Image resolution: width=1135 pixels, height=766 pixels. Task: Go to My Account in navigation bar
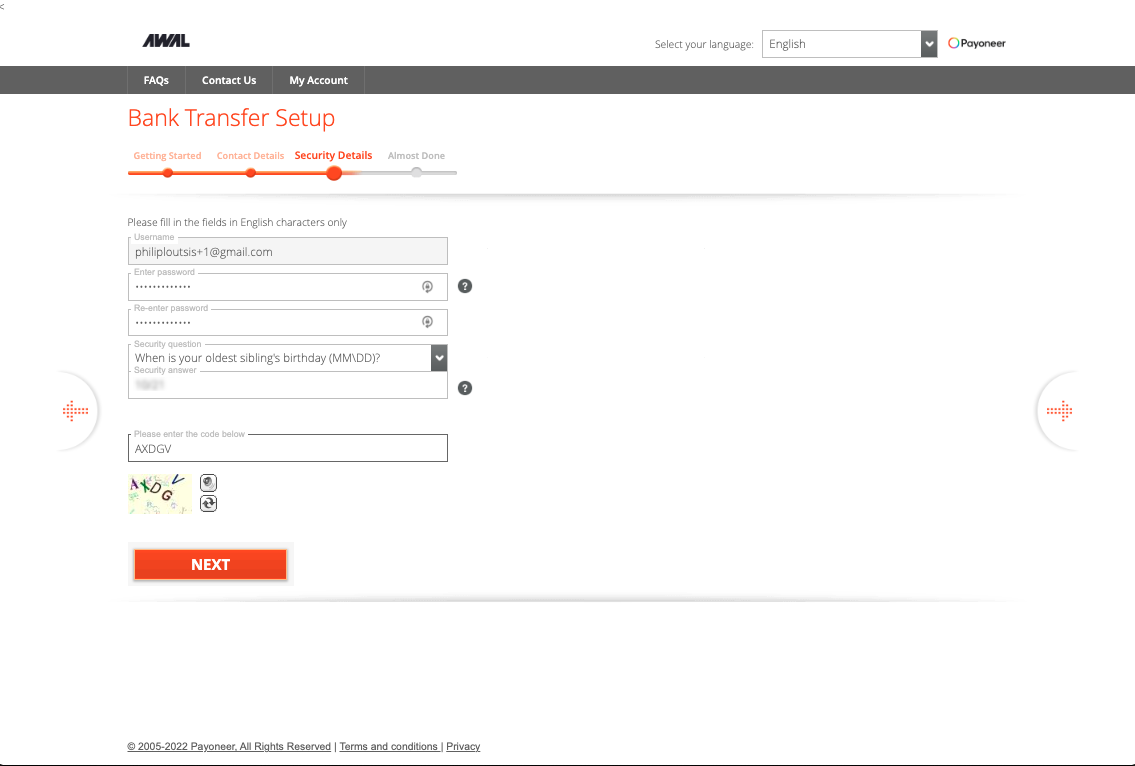click(318, 80)
